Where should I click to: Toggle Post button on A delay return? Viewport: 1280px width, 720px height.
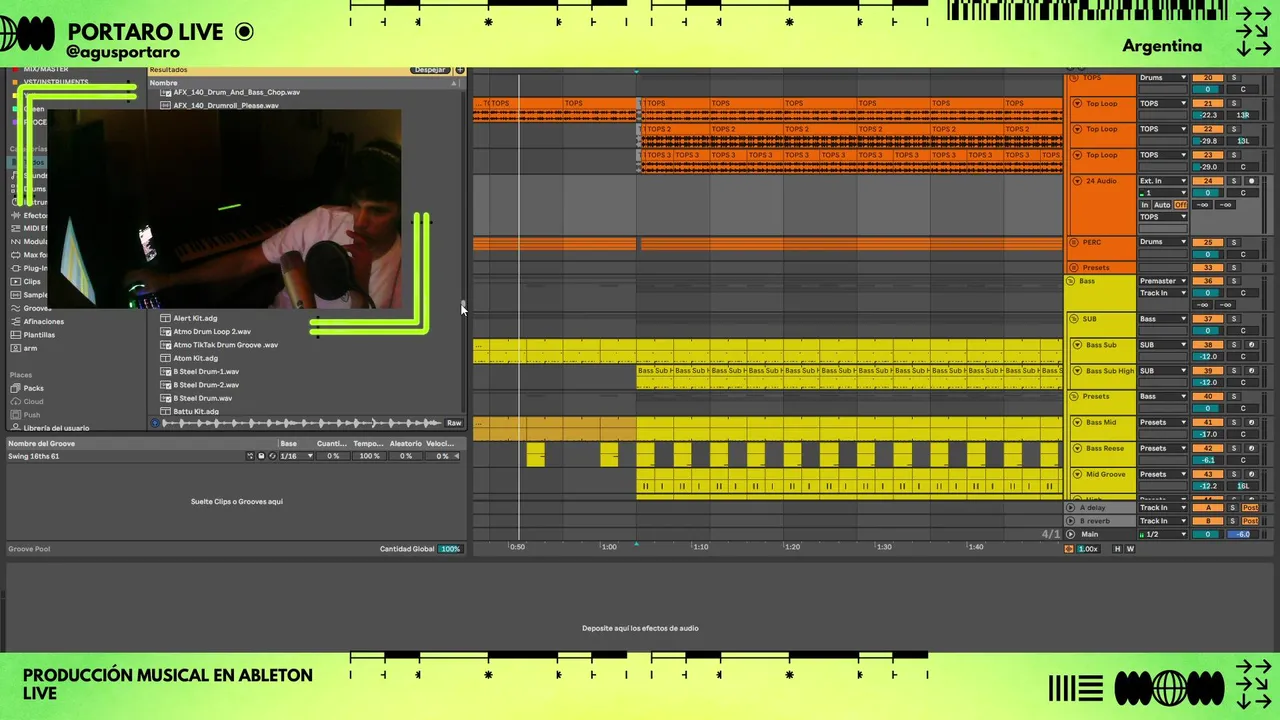pos(1250,508)
